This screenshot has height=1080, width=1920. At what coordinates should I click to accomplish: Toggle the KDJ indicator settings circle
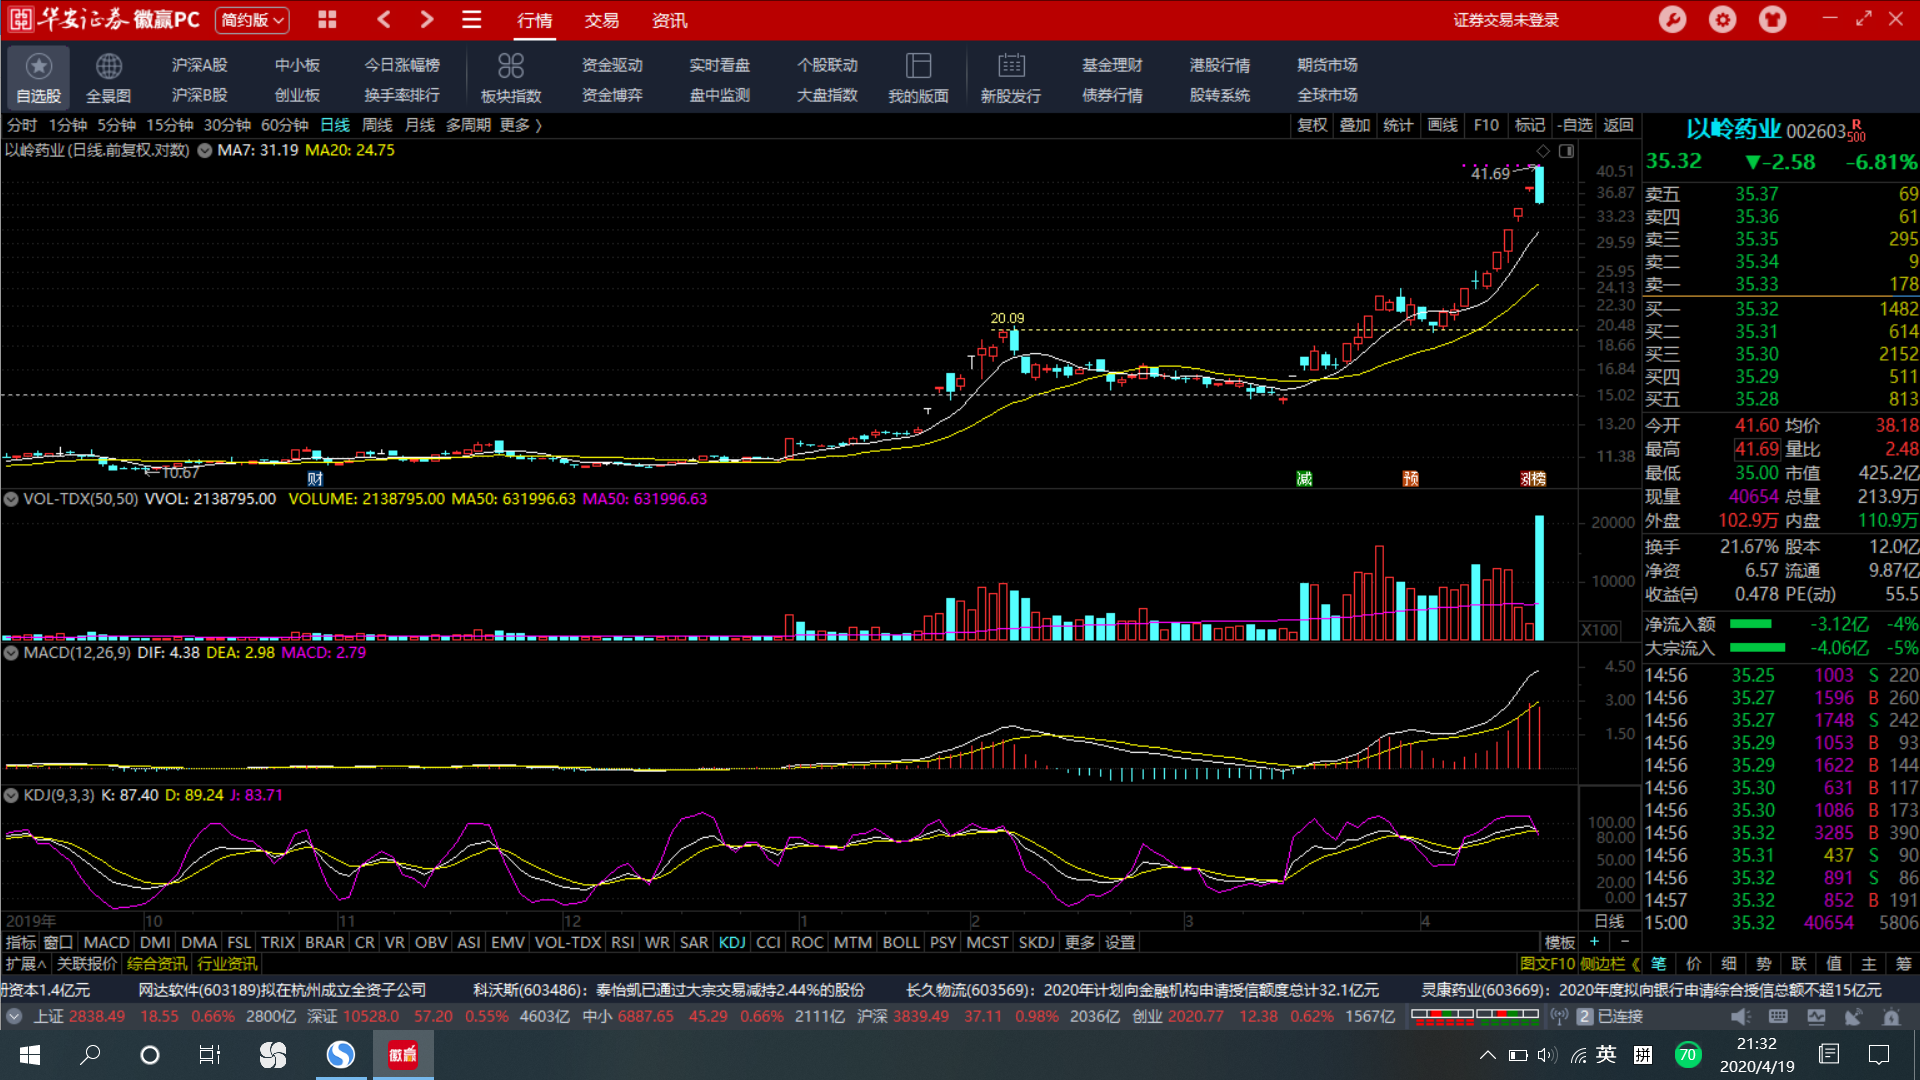tap(11, 796)
